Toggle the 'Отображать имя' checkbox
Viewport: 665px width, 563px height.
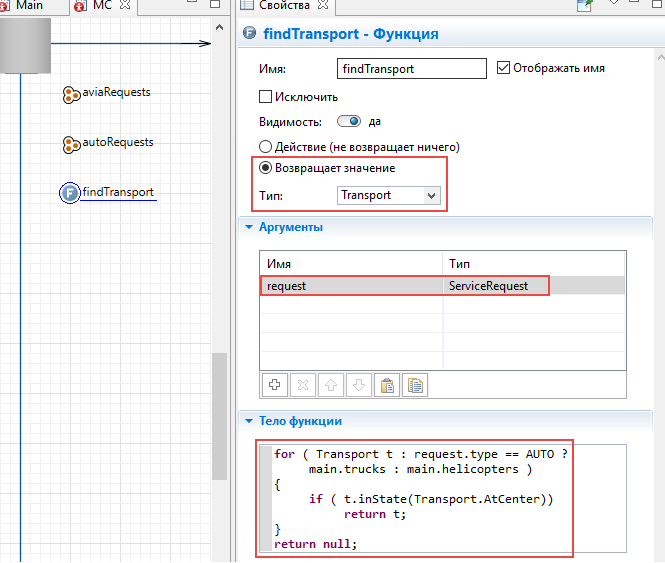504,69
